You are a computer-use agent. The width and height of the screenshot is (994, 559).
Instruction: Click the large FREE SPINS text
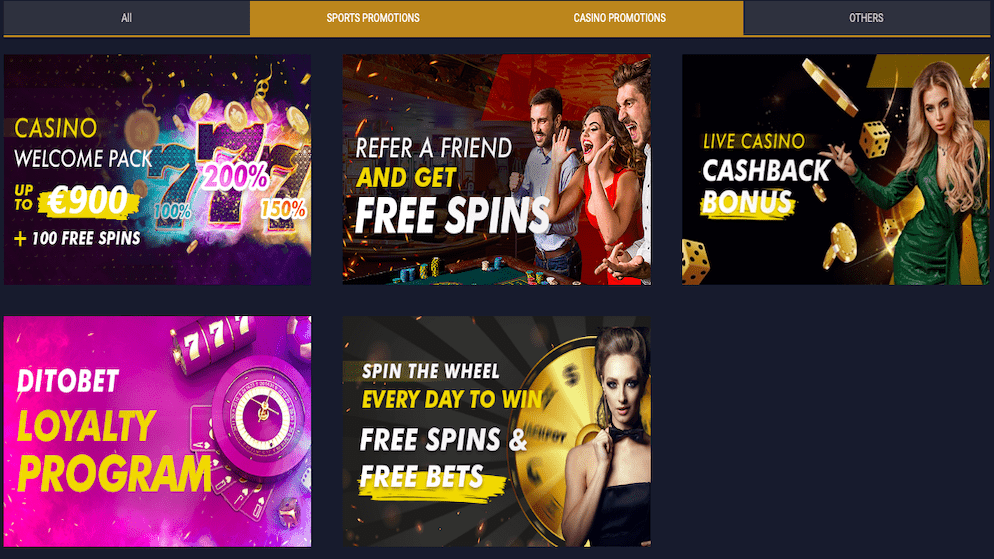pyautogui.click(x=453, y=215)
